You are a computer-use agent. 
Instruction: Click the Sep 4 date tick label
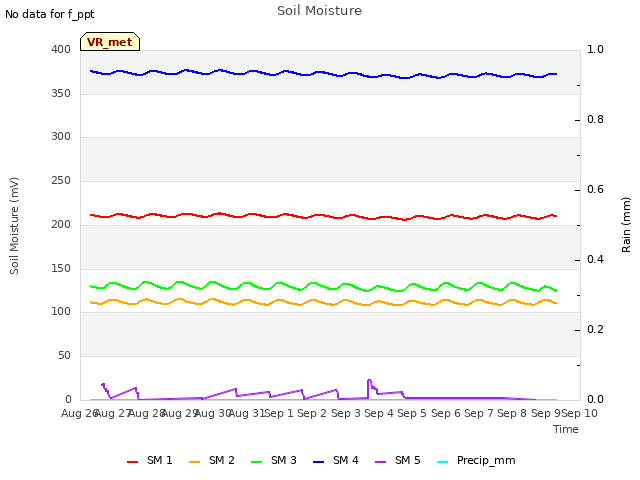click(x=379, y=414)
